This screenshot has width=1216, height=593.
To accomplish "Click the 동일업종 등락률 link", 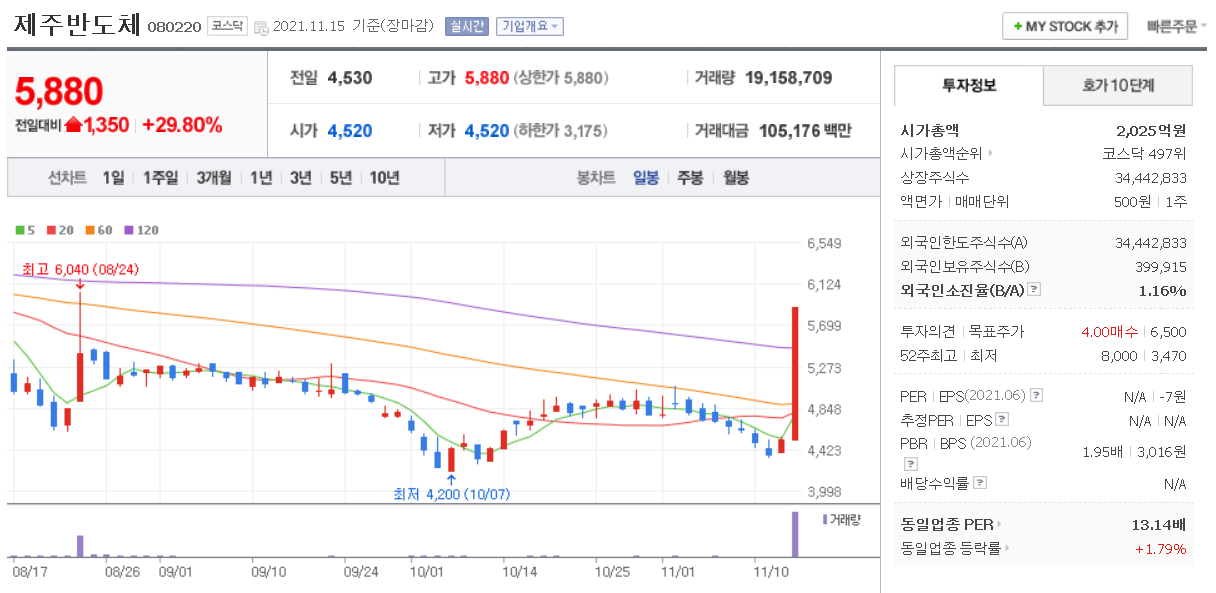I will [951, 548].
